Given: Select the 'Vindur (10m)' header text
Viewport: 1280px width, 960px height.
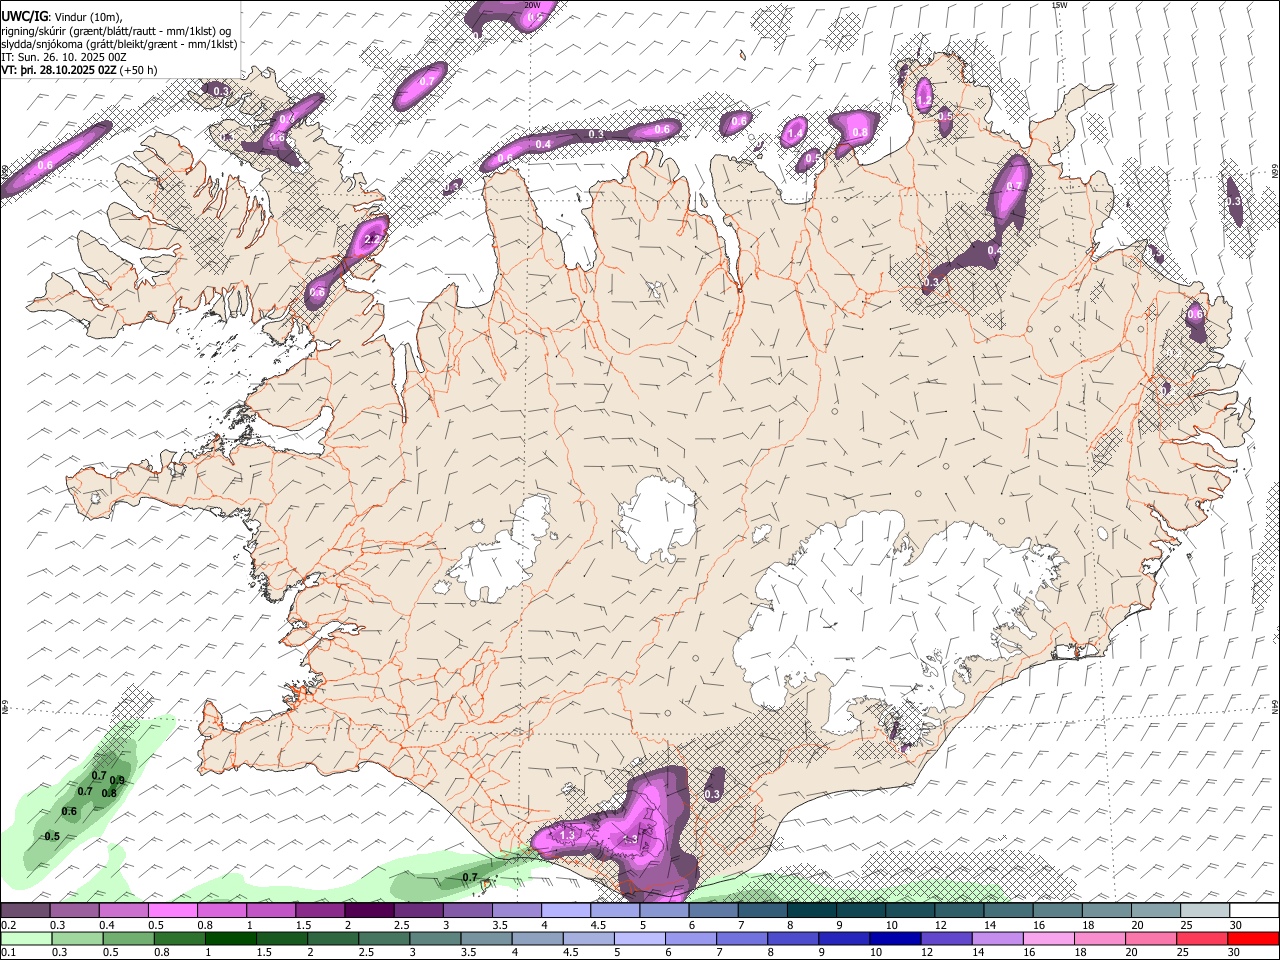Looking at the screenshot, I should tap(88, 16).
